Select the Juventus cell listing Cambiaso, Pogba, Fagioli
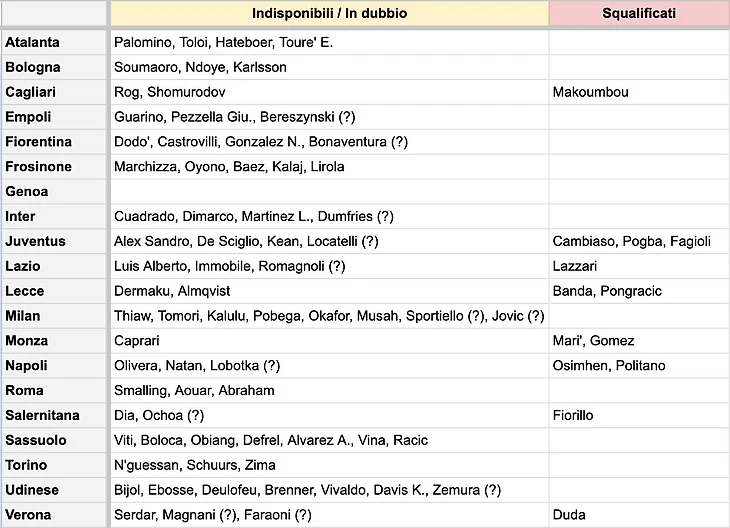The image size is (730, 528). (x=639, y=241)
